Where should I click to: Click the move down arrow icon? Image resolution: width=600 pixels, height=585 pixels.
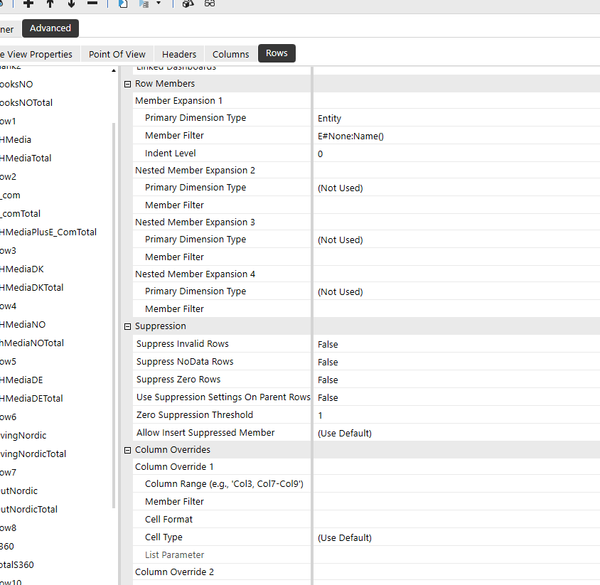coord(71,5)
